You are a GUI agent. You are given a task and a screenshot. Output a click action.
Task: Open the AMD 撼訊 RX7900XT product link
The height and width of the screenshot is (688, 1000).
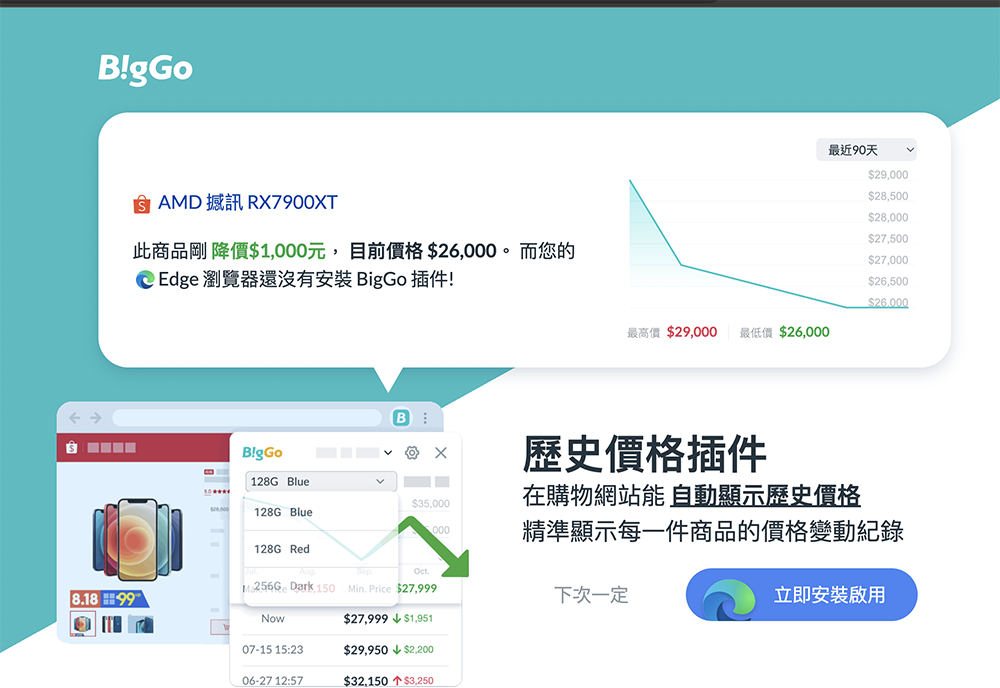(x=247, y=202)
